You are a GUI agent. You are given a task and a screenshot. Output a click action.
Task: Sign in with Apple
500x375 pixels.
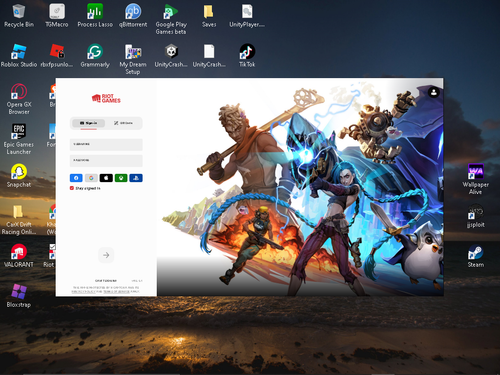coord(106,178)
